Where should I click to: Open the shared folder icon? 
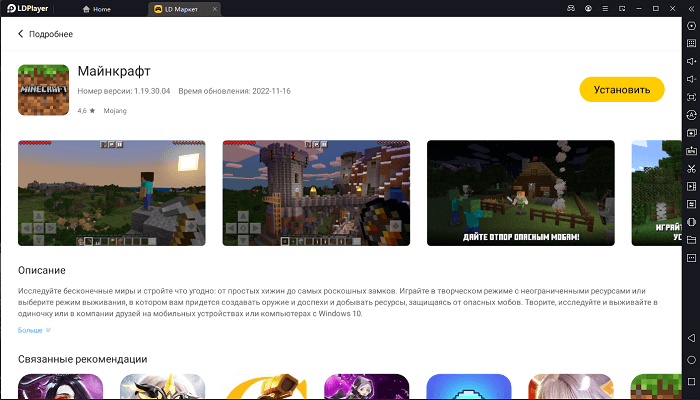[691, 240]
